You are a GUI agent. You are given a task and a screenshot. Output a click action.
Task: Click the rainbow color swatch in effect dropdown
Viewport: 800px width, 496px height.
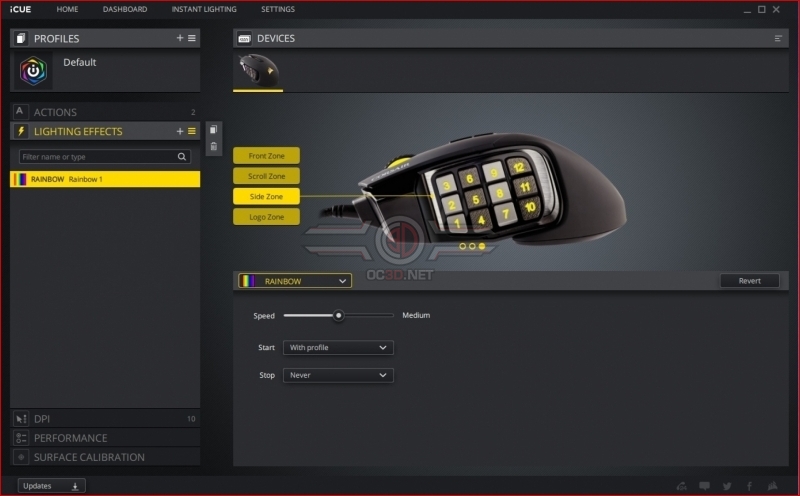(248, 281)
